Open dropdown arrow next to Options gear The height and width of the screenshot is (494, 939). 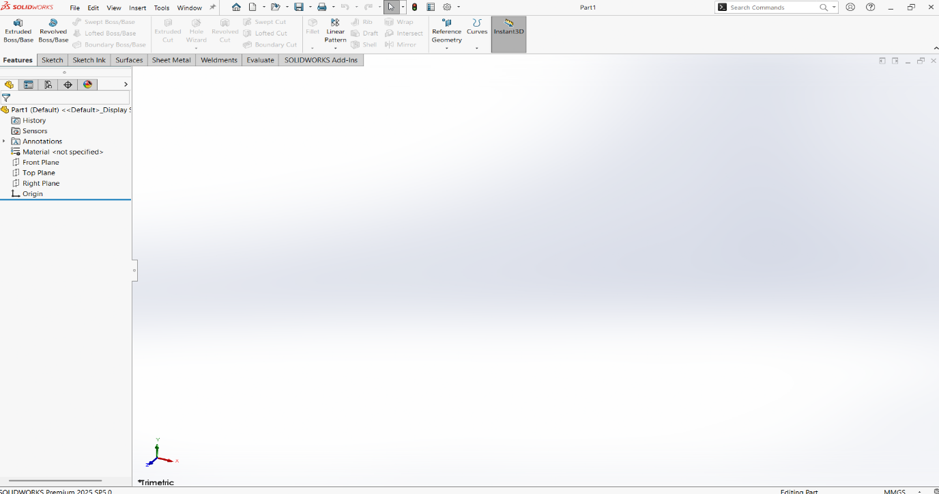point(459,7)
